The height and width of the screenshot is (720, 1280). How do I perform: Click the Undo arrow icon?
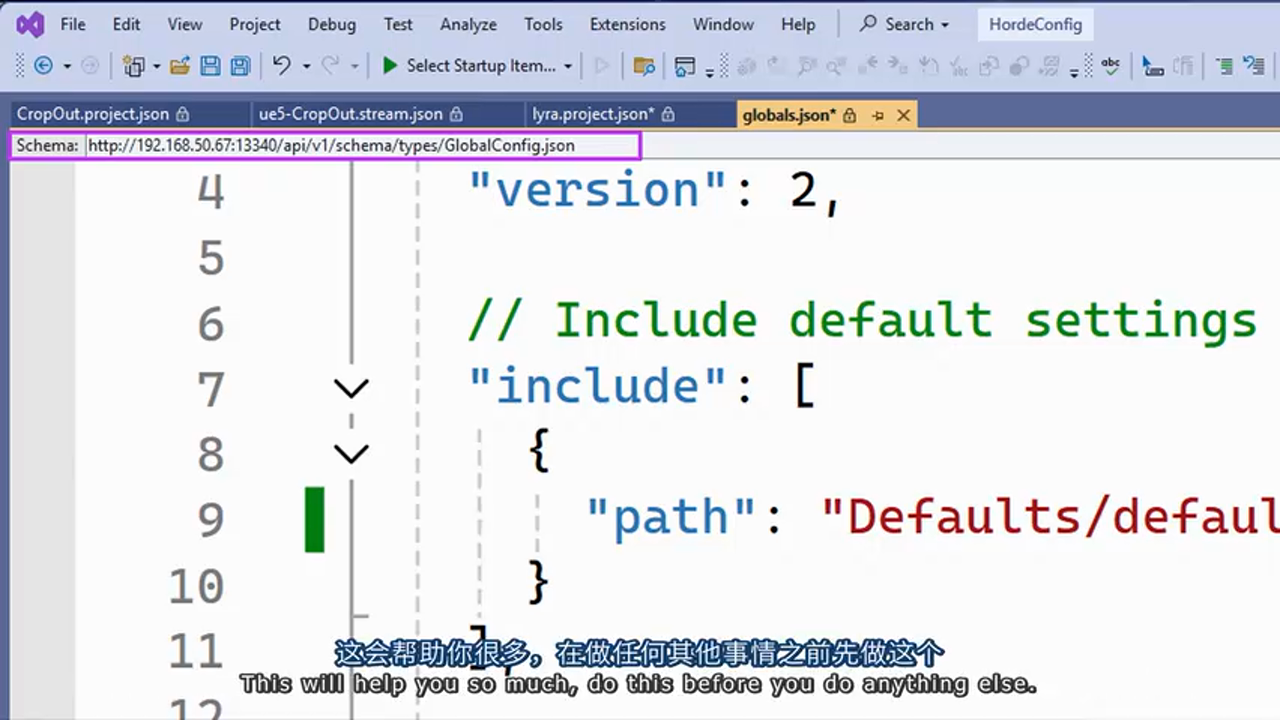(282, 66)
